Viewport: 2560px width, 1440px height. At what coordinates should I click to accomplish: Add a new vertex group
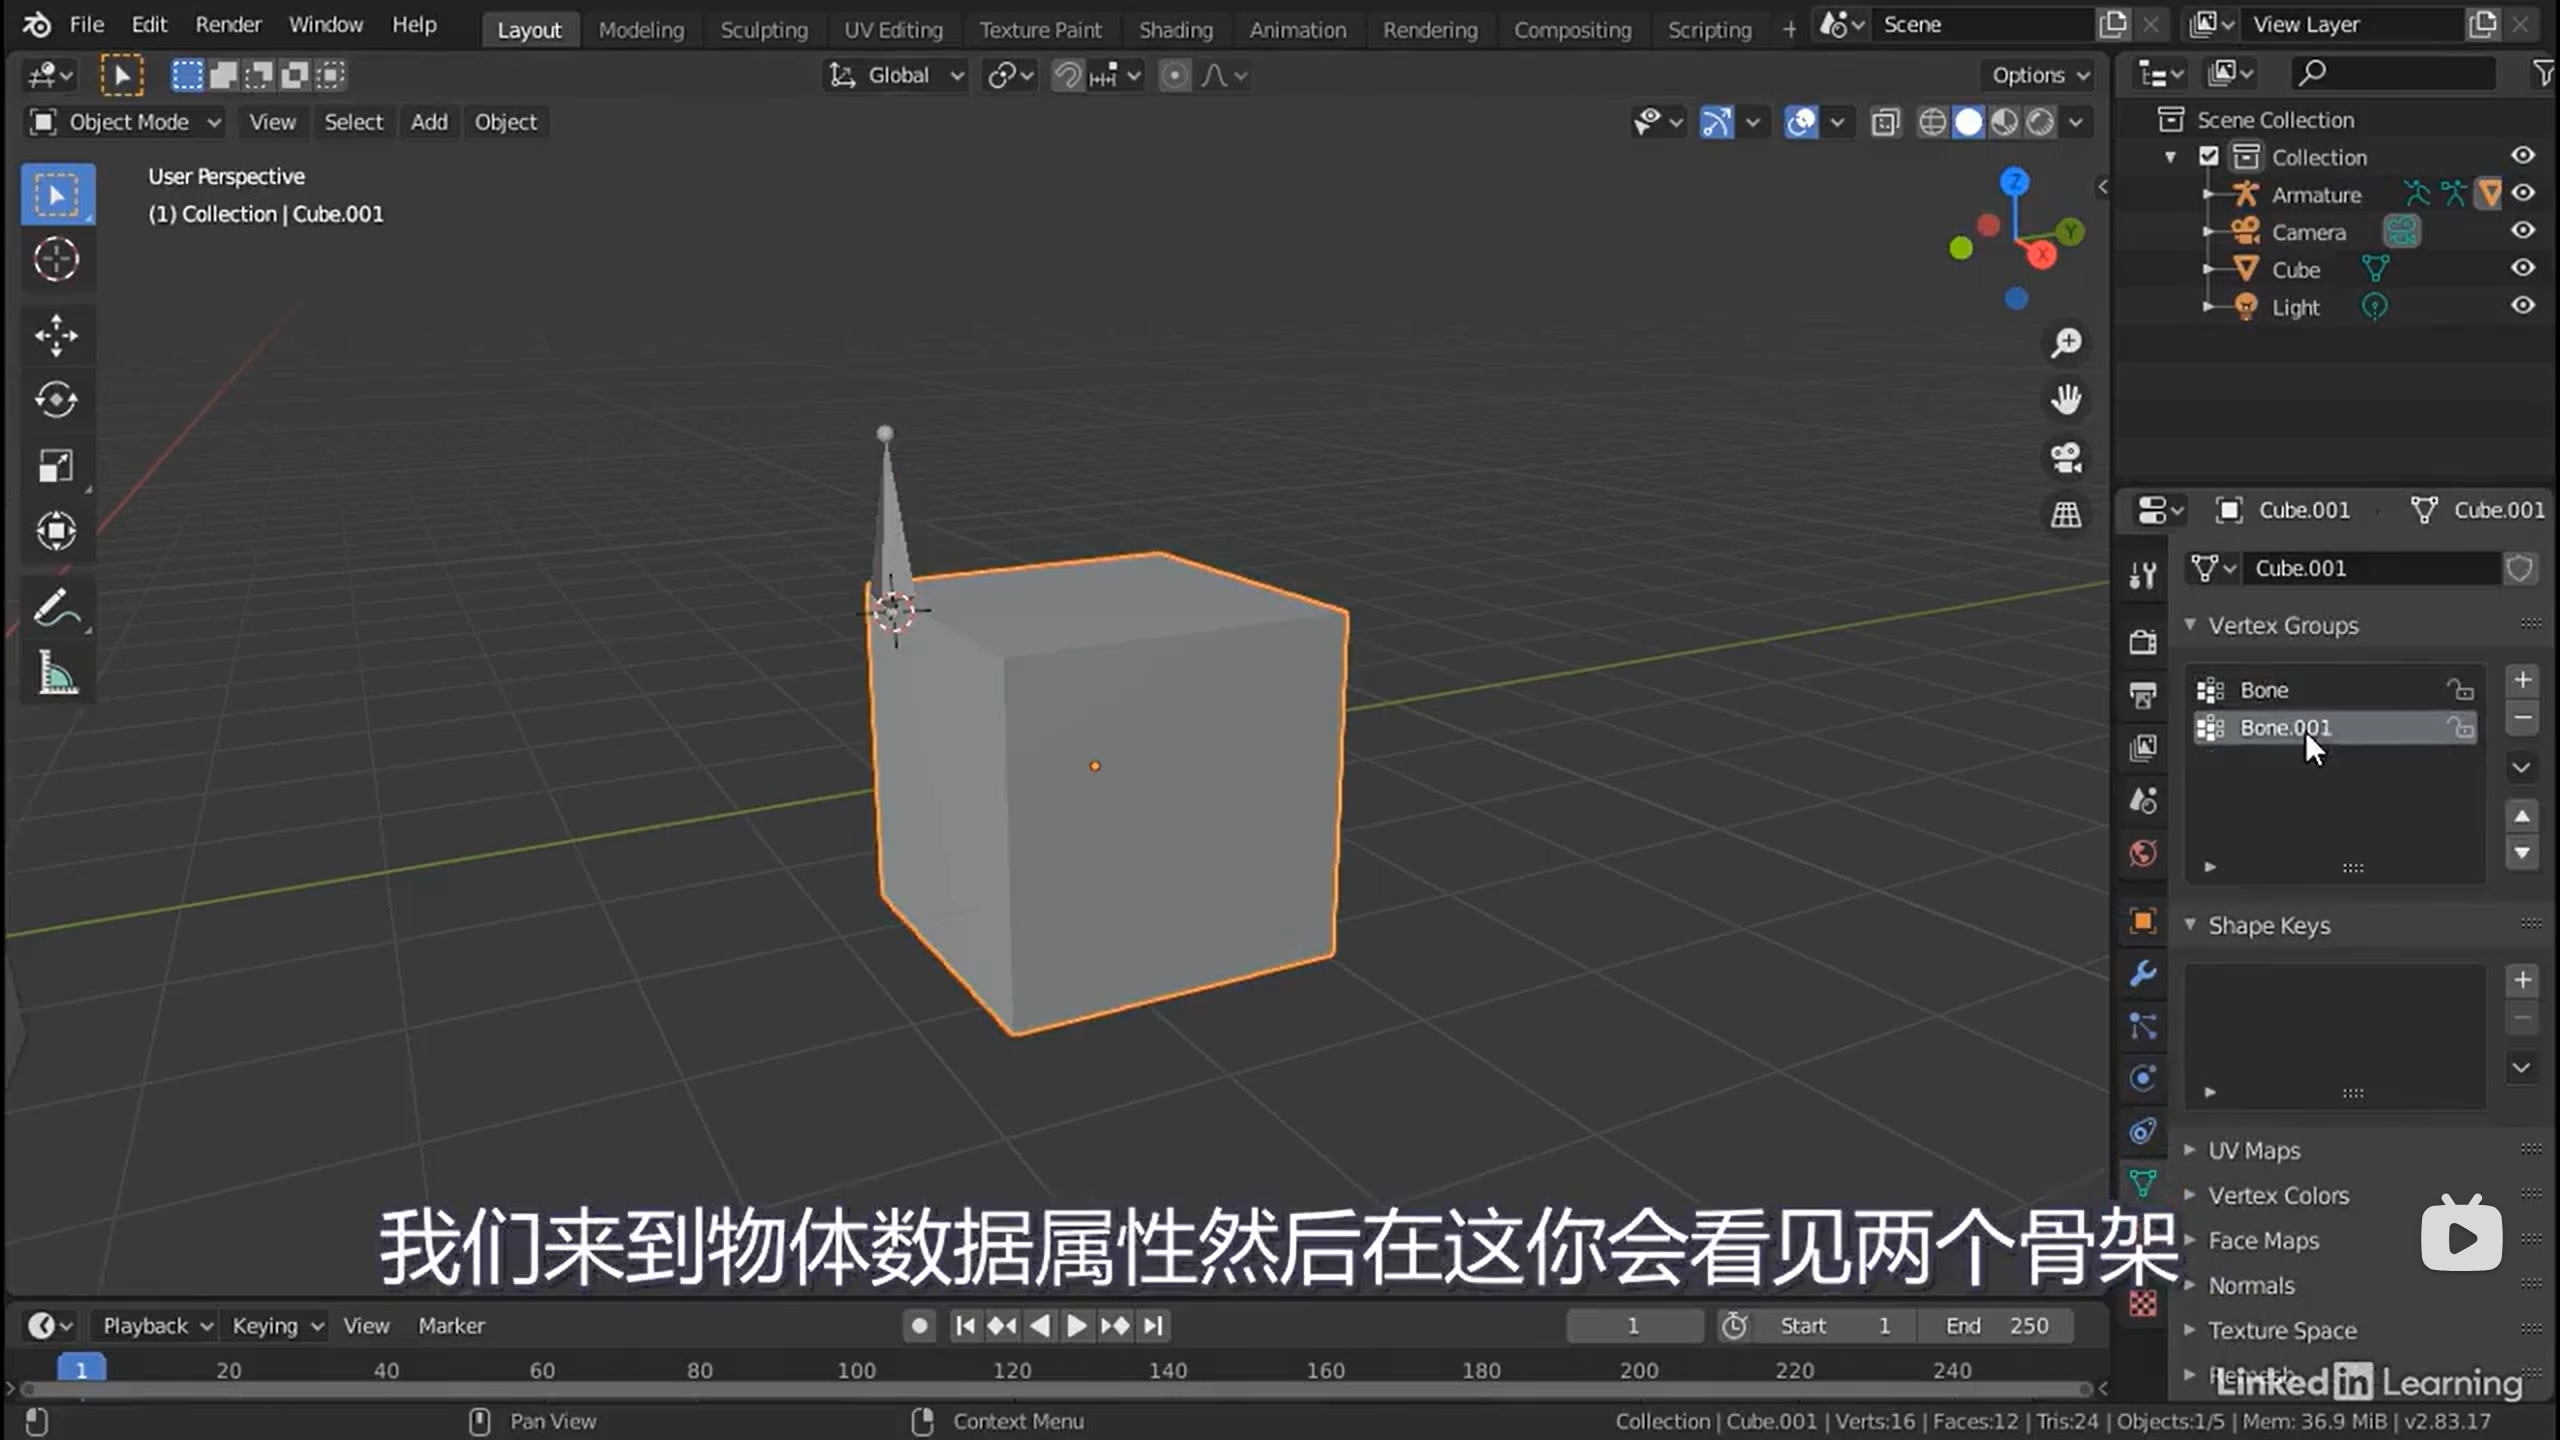[x=2522, y=681]
